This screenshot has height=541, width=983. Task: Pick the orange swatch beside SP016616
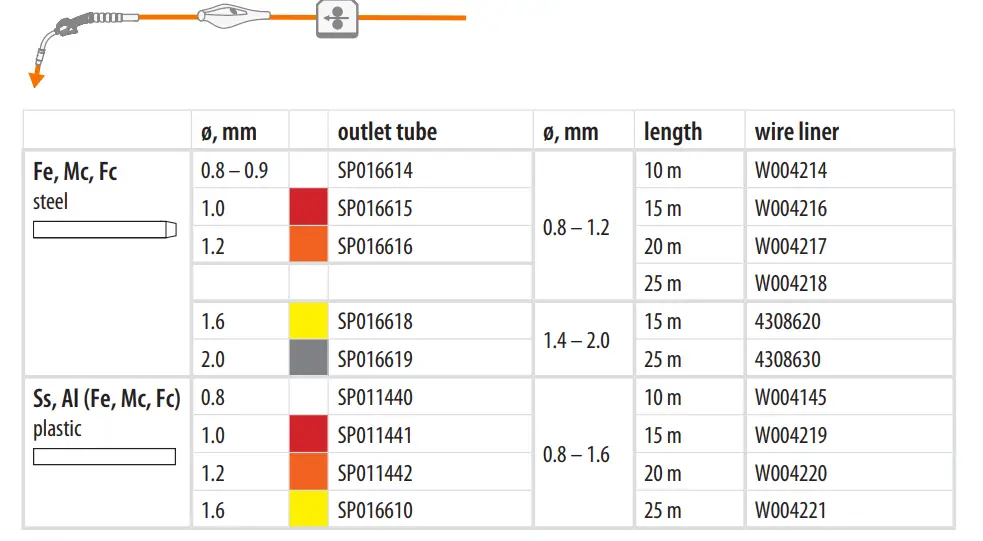(x=308, y=246)
